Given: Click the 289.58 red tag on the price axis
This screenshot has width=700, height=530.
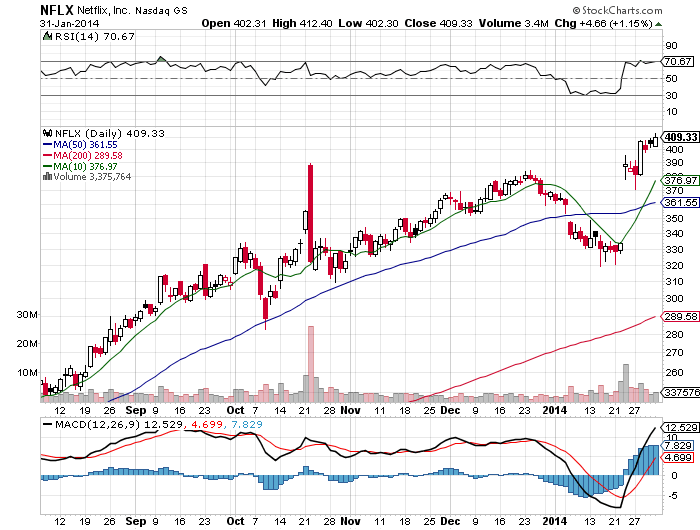Looking at the screenshot, I should coord(681,317).
